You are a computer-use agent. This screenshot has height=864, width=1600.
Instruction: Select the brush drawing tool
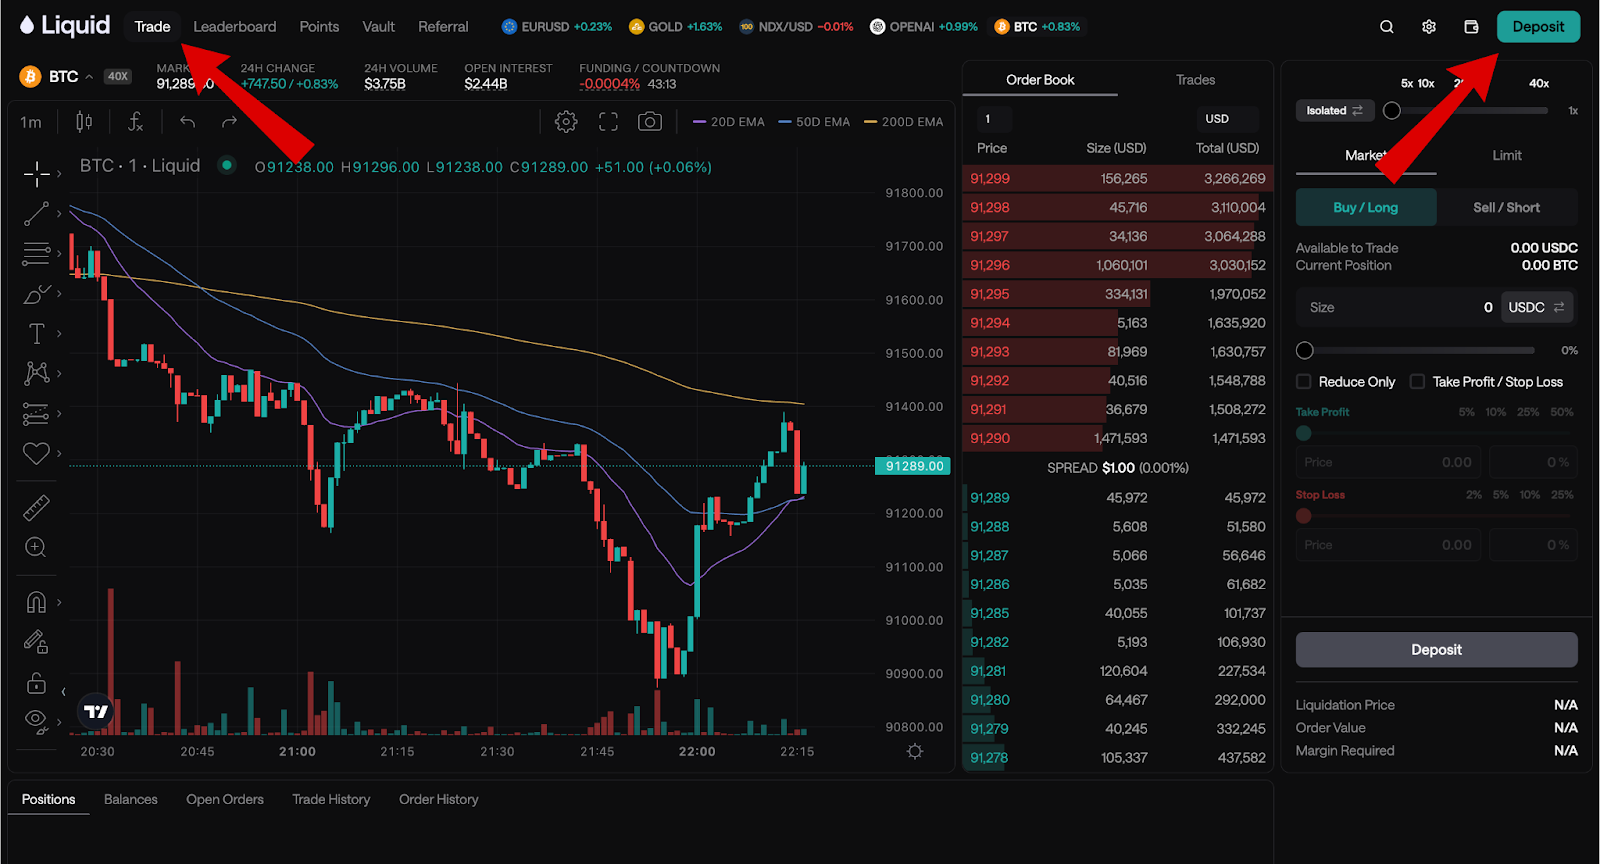[x=36, y=294]
